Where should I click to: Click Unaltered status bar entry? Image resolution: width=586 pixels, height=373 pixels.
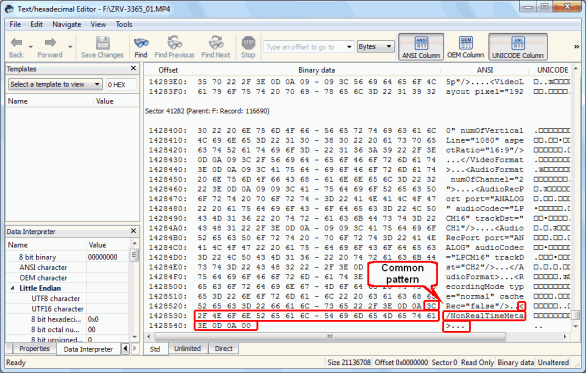click(553, 362)
